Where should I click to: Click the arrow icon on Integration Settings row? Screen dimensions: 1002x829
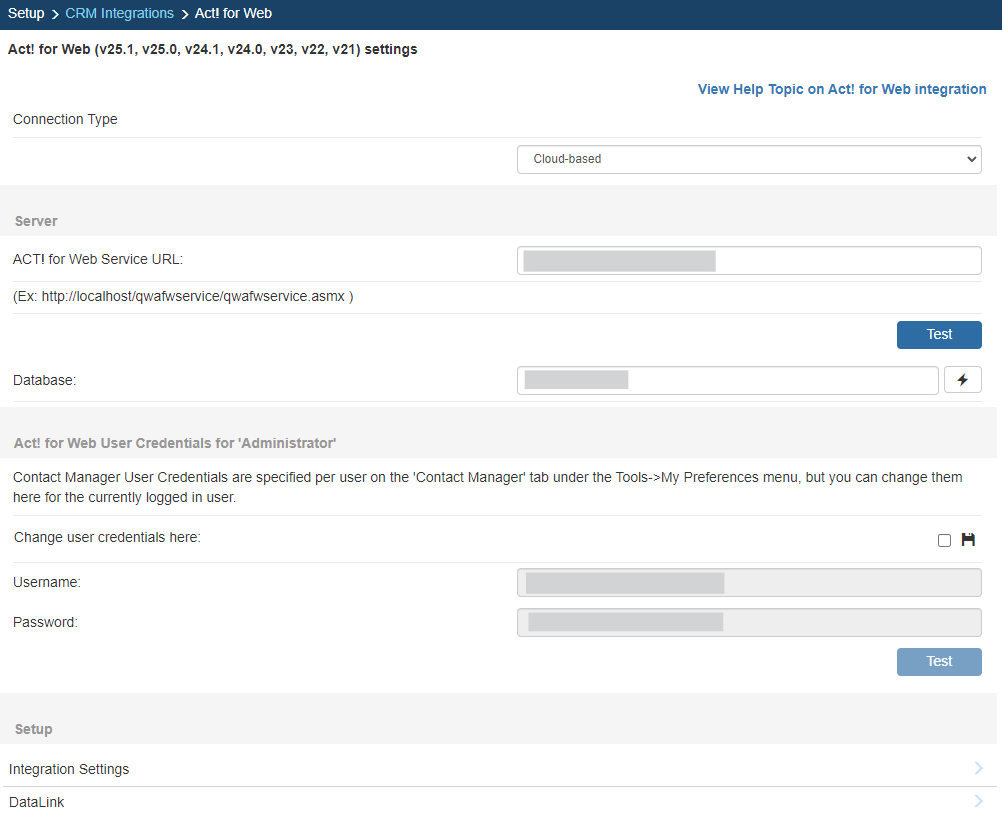pos(978,768)
